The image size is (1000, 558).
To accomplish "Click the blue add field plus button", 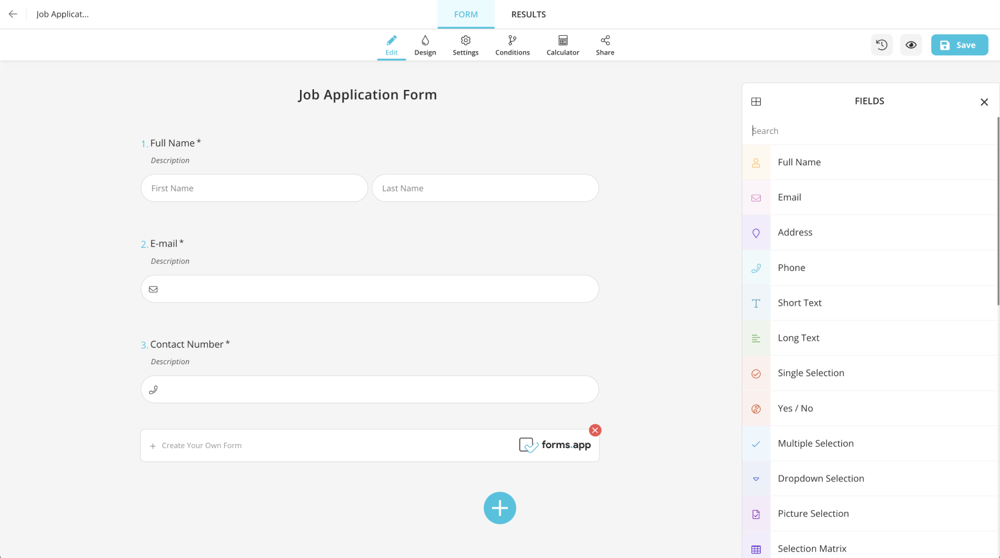I will click(x=500, y=508).
